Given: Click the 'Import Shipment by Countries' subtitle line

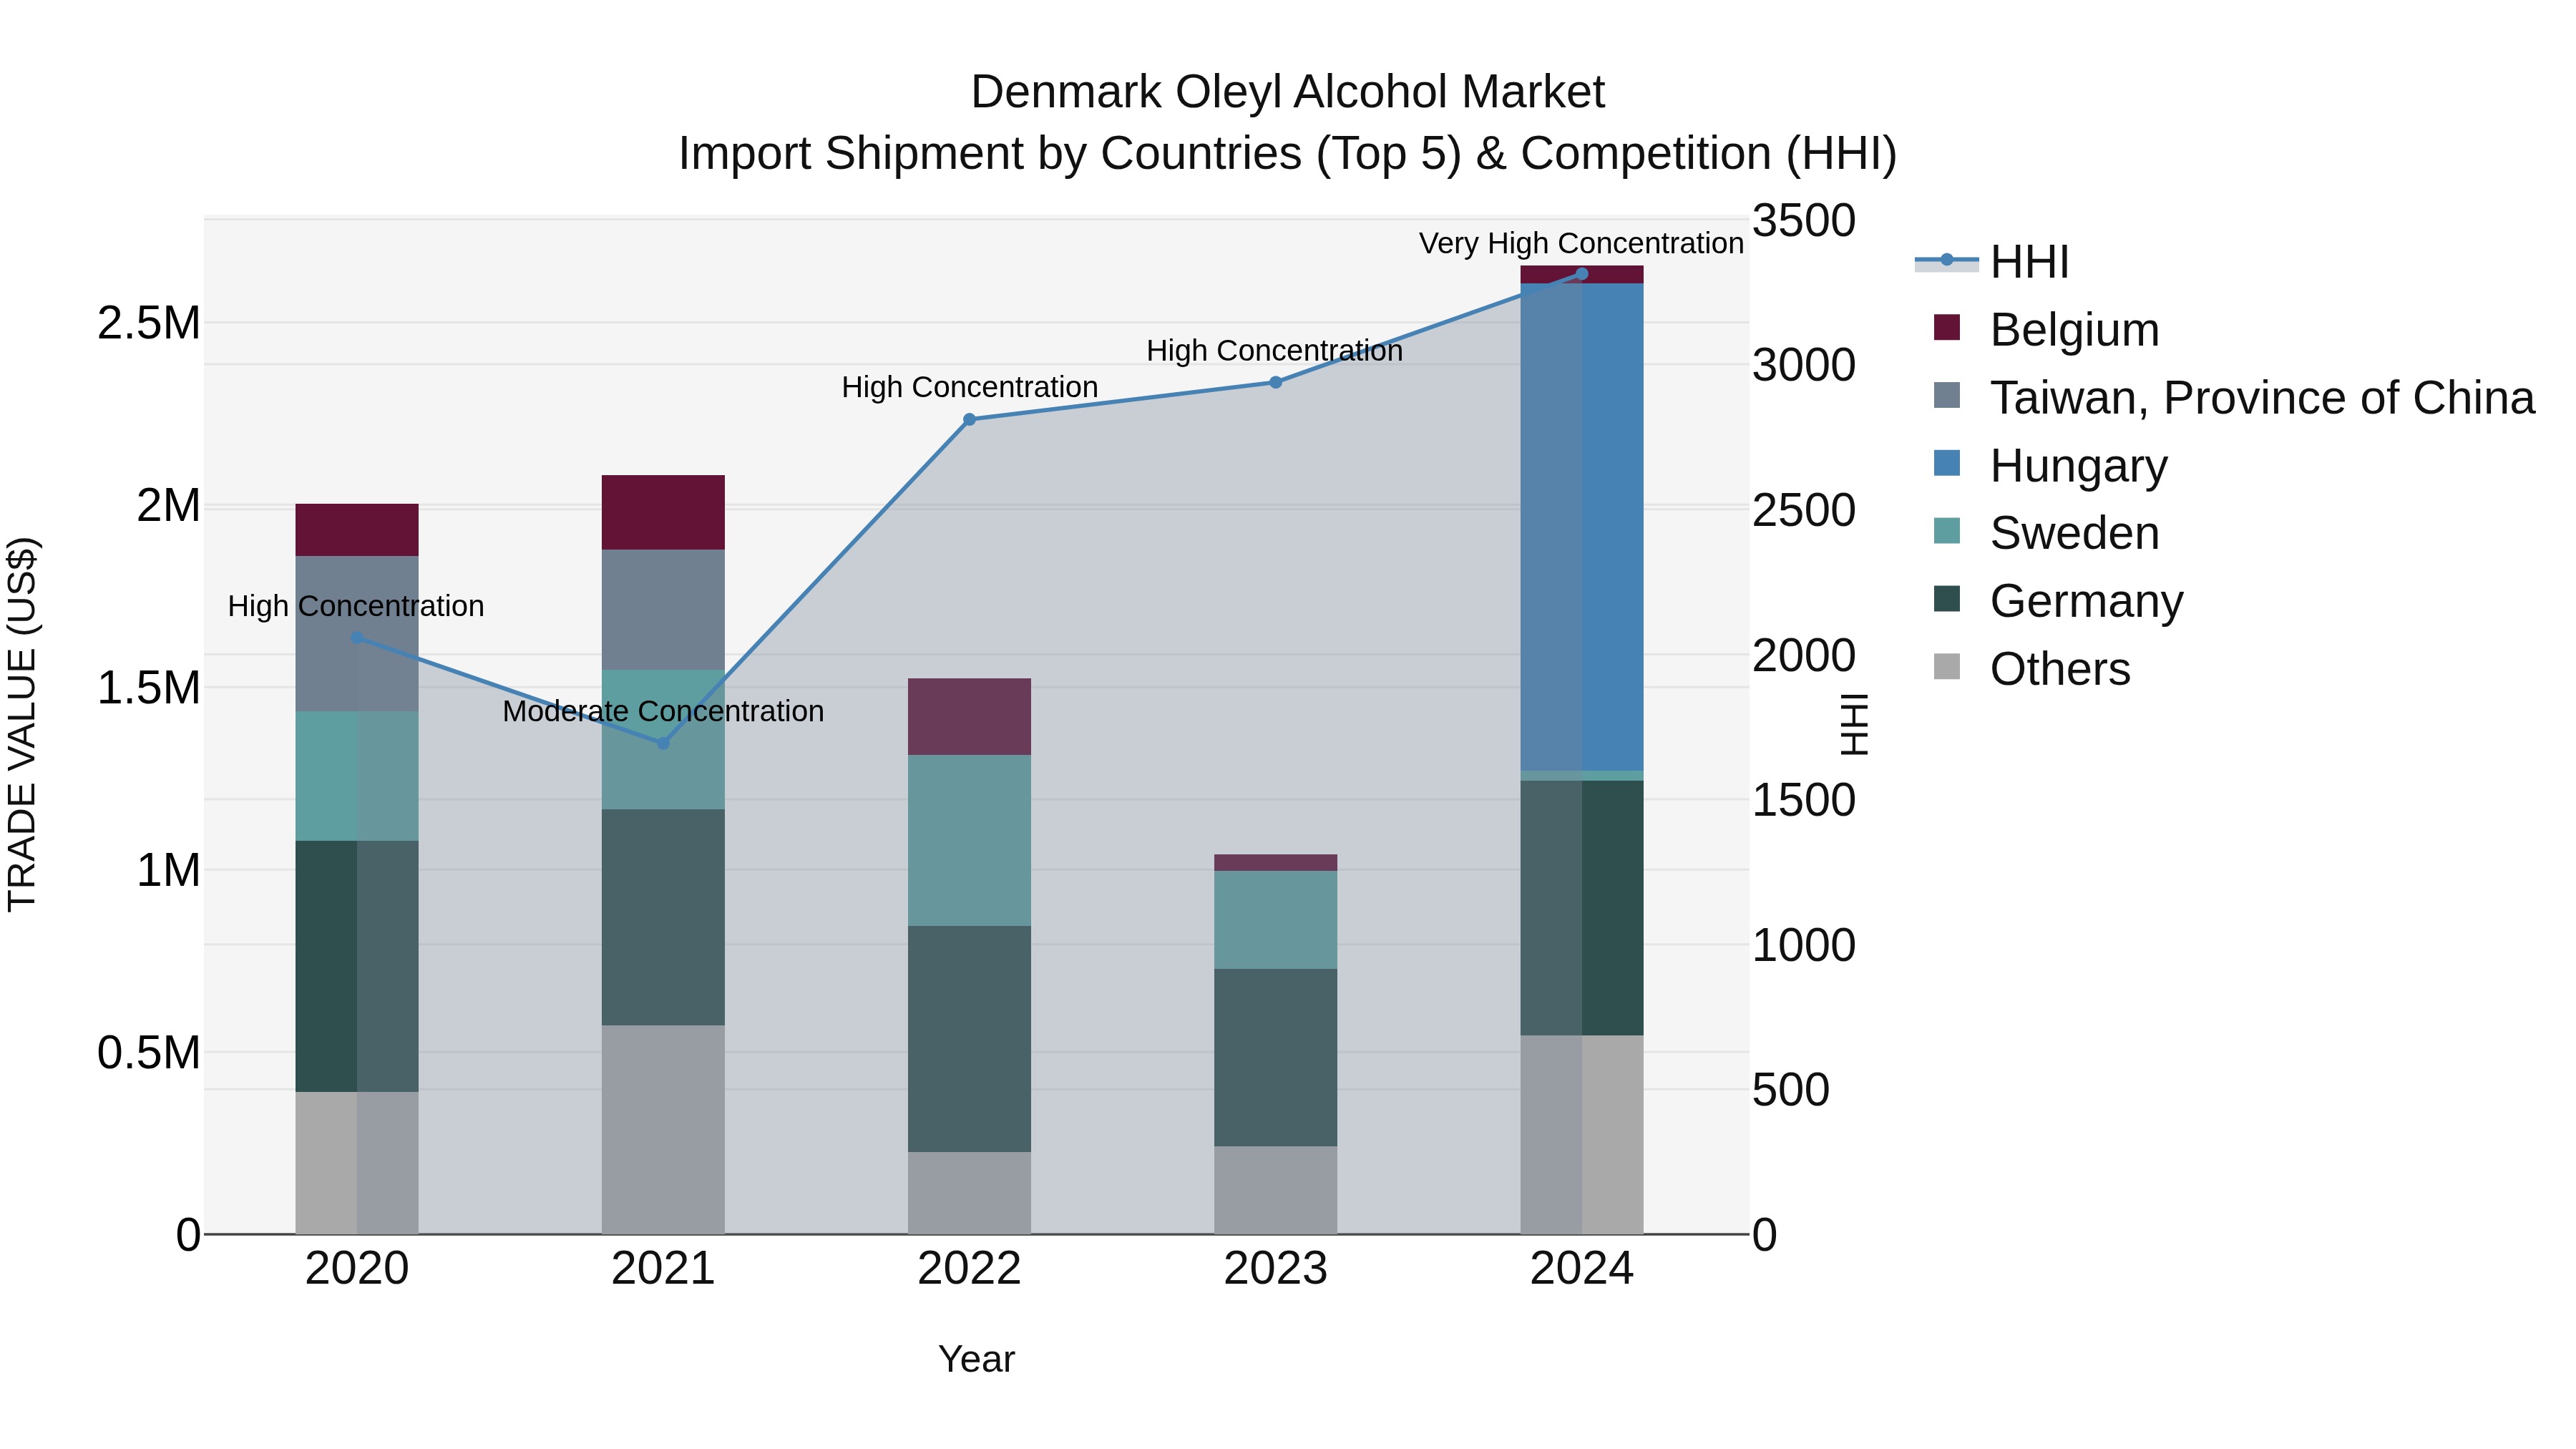Looking at the screenshot, I should tap(1287, 154).
